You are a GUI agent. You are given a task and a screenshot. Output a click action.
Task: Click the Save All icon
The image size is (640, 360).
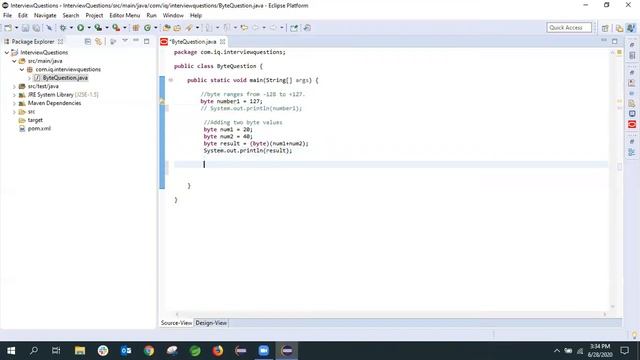(x=36, y=28)
